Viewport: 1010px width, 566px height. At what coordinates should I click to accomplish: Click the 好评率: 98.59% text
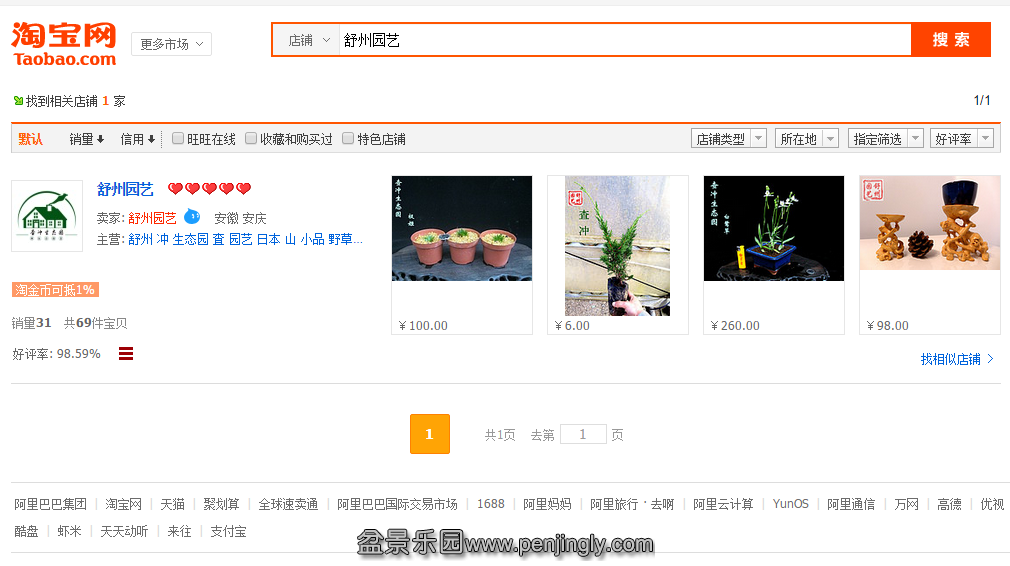point(56,354)
